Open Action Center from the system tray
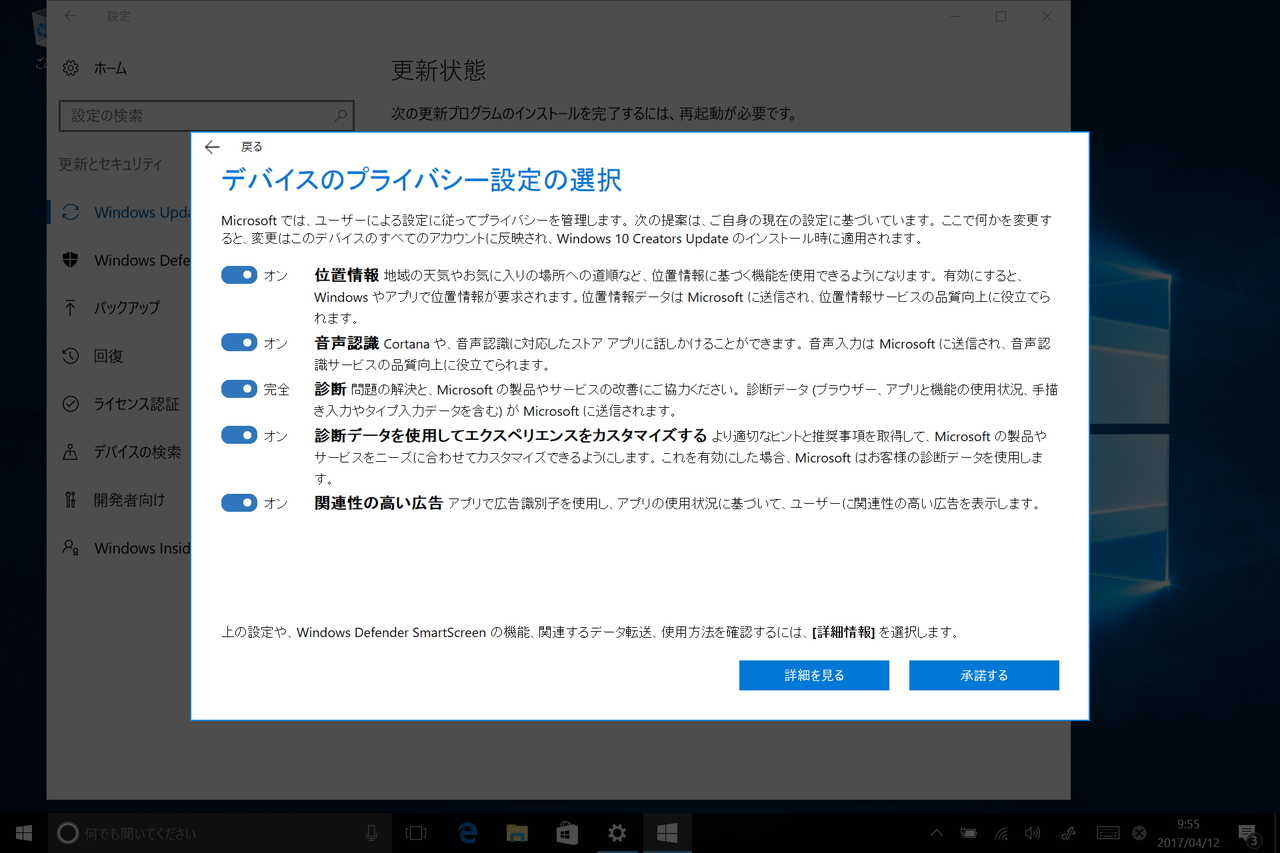The image size is (1280, 853). 1246,832
